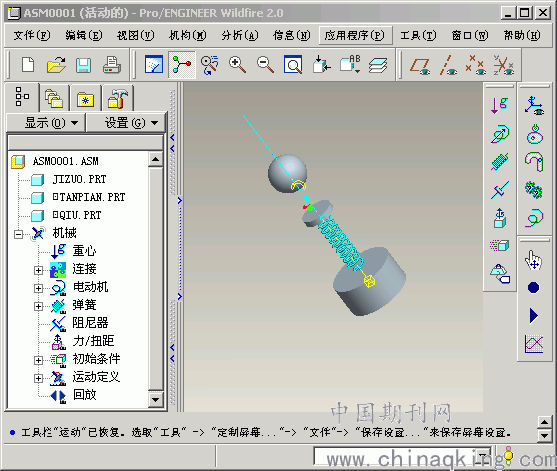557x471 pixels.
Task: Toggle the spin center icon
Action: 182,65
